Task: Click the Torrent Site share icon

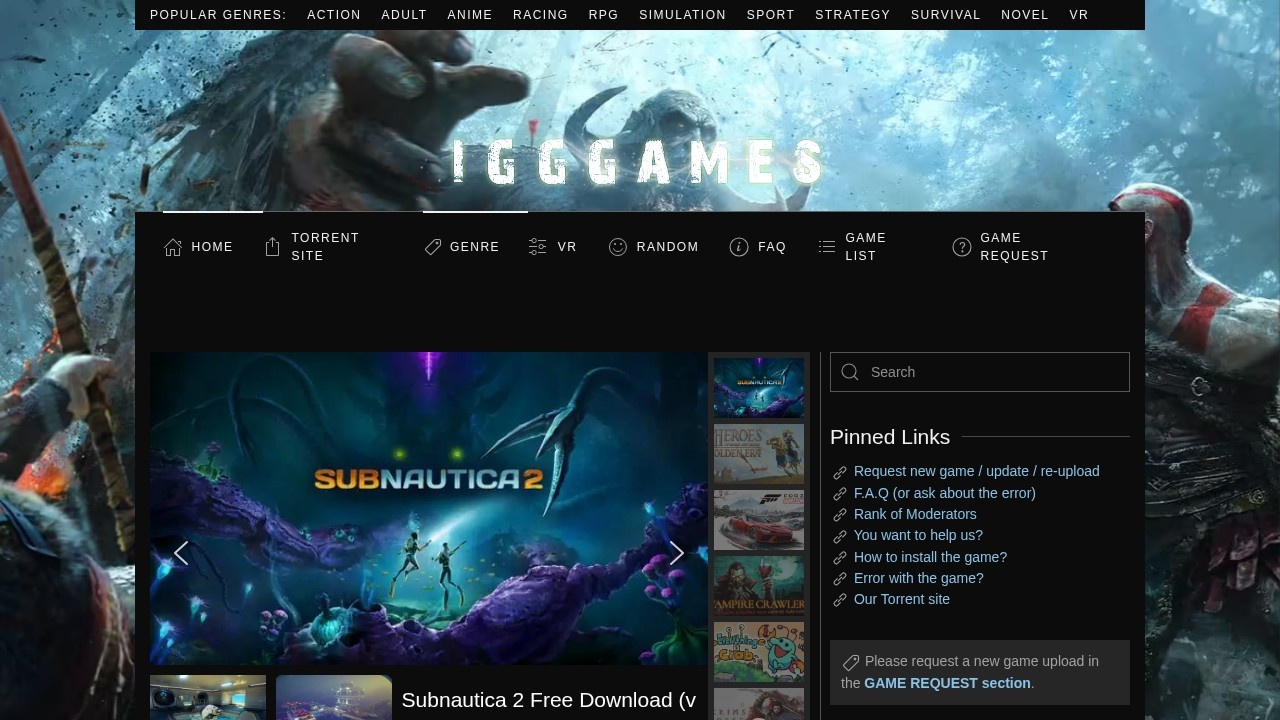Action: pyautogui.click(x=272, y=247)
